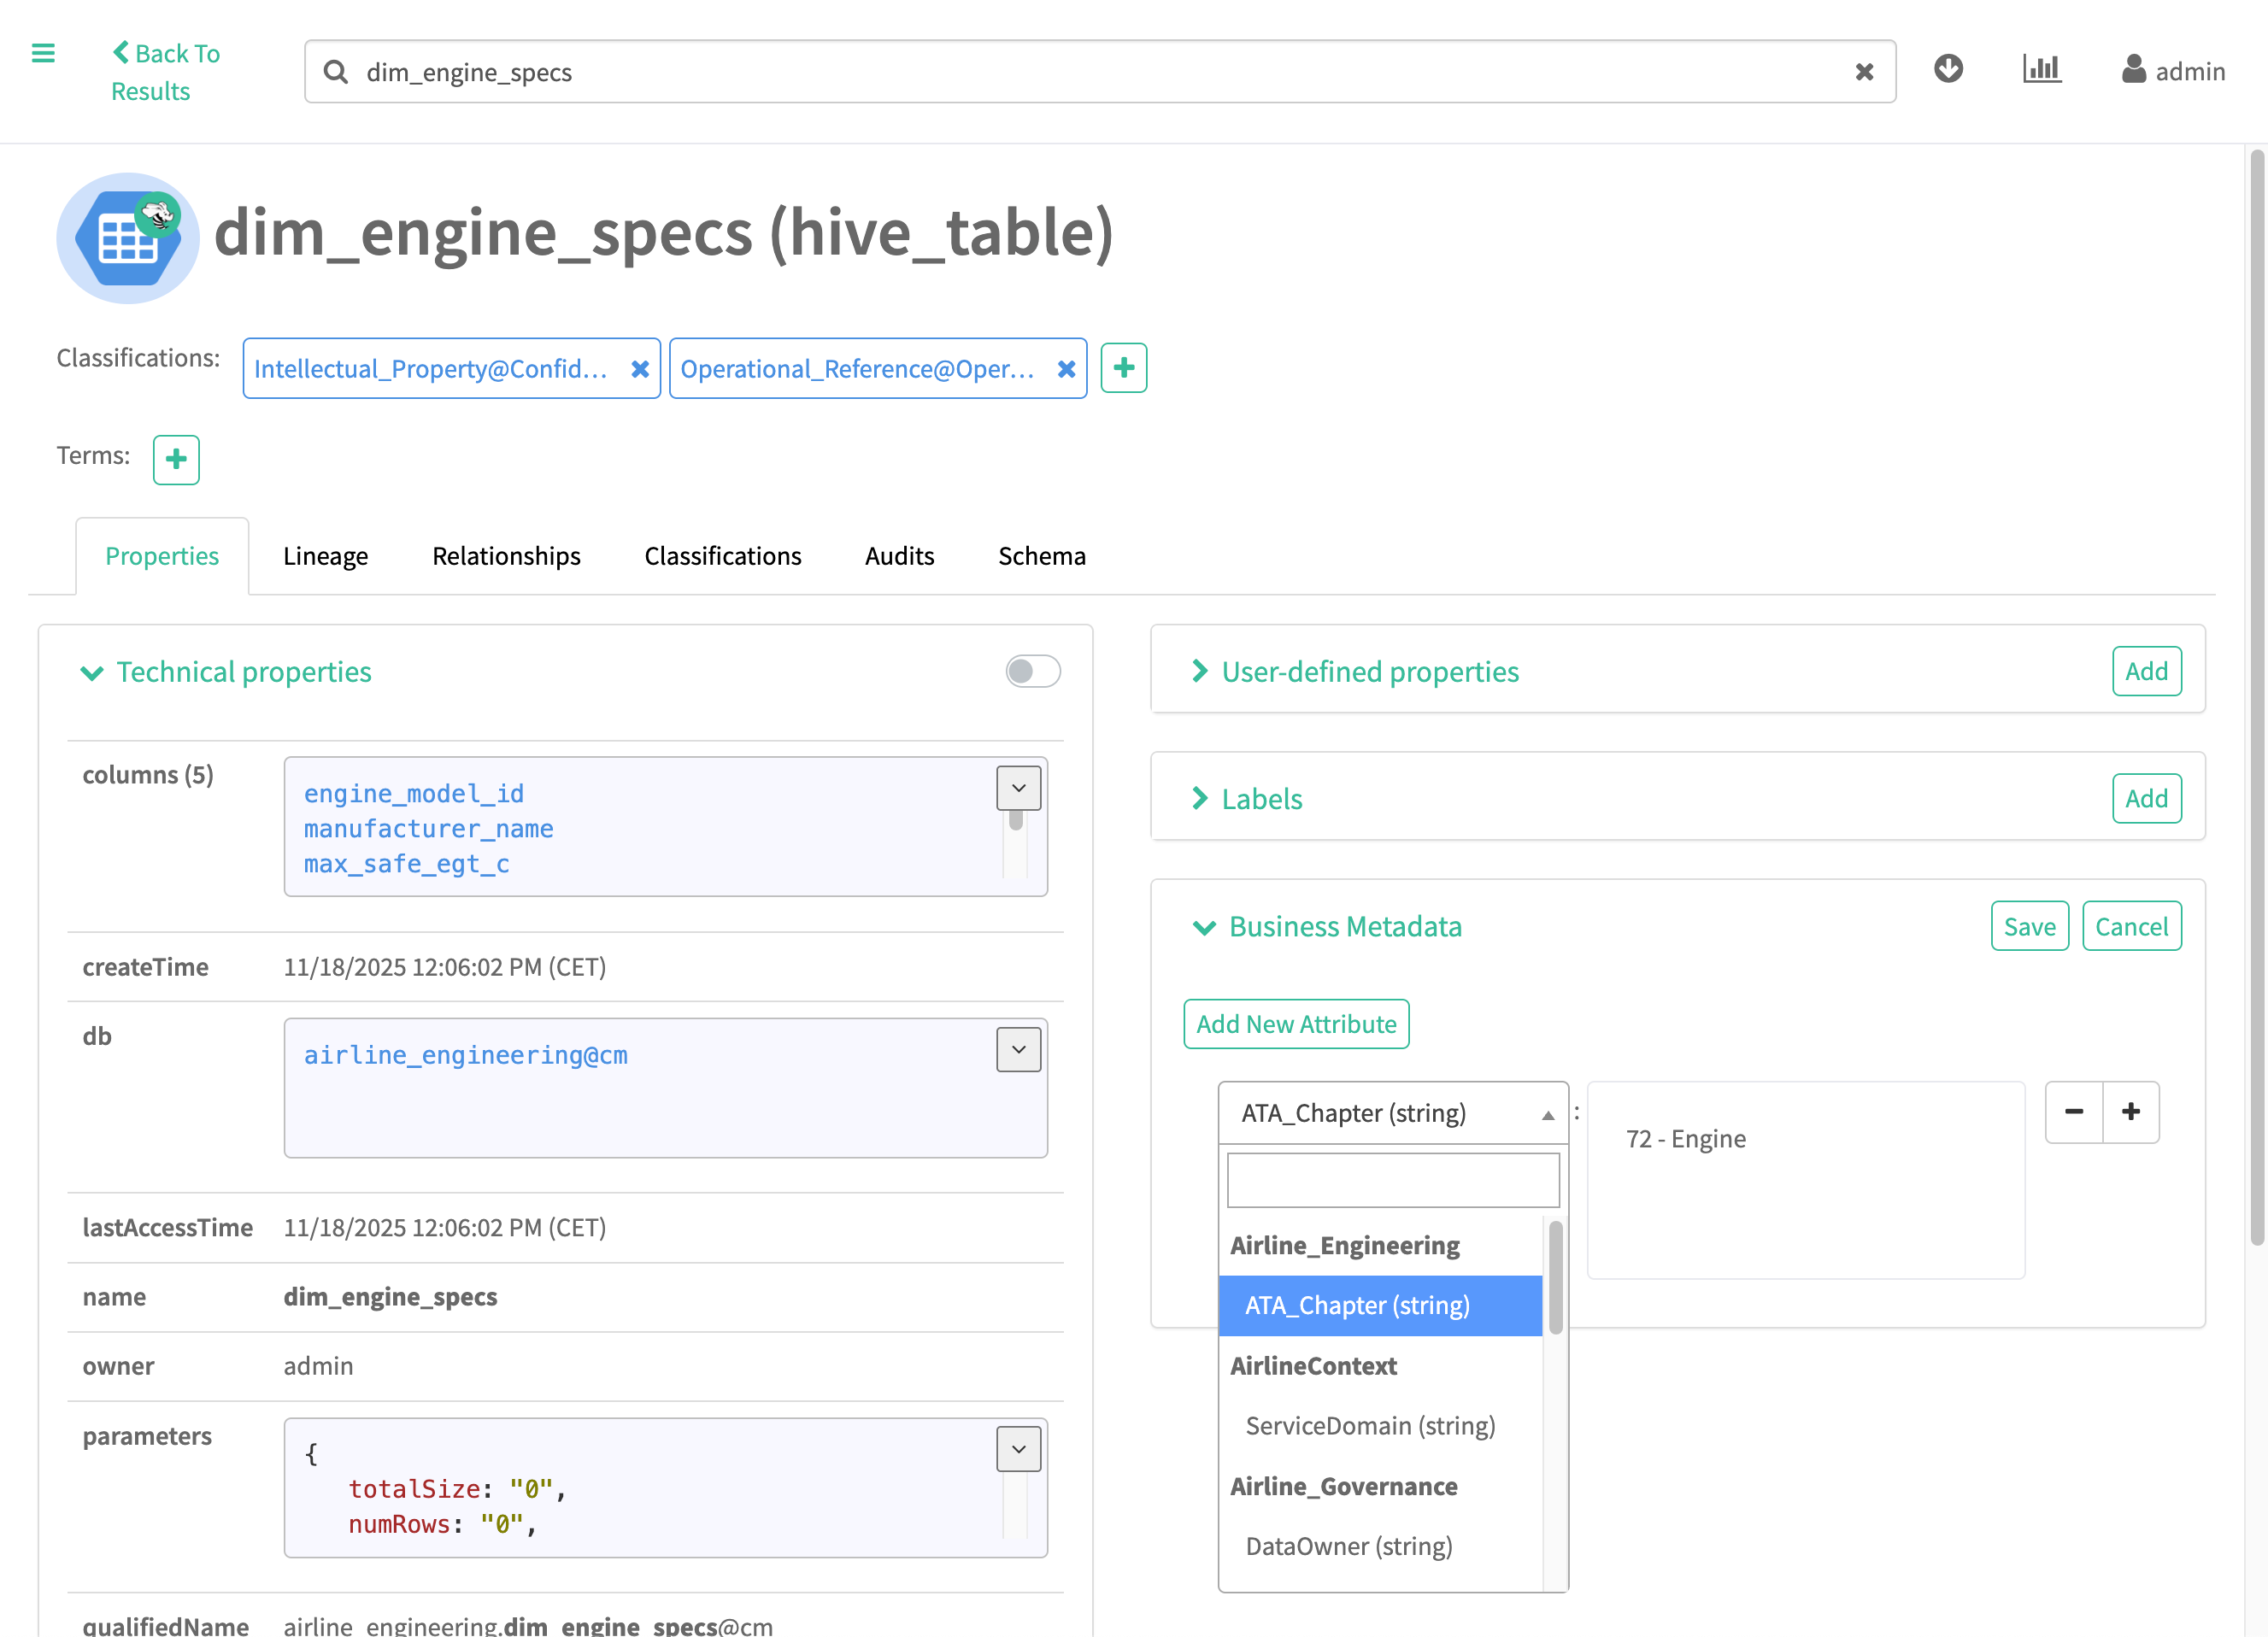Remove Intellectual_Property classification with its X
This screenshot has height=1637, width=2268.
point(640,369)
